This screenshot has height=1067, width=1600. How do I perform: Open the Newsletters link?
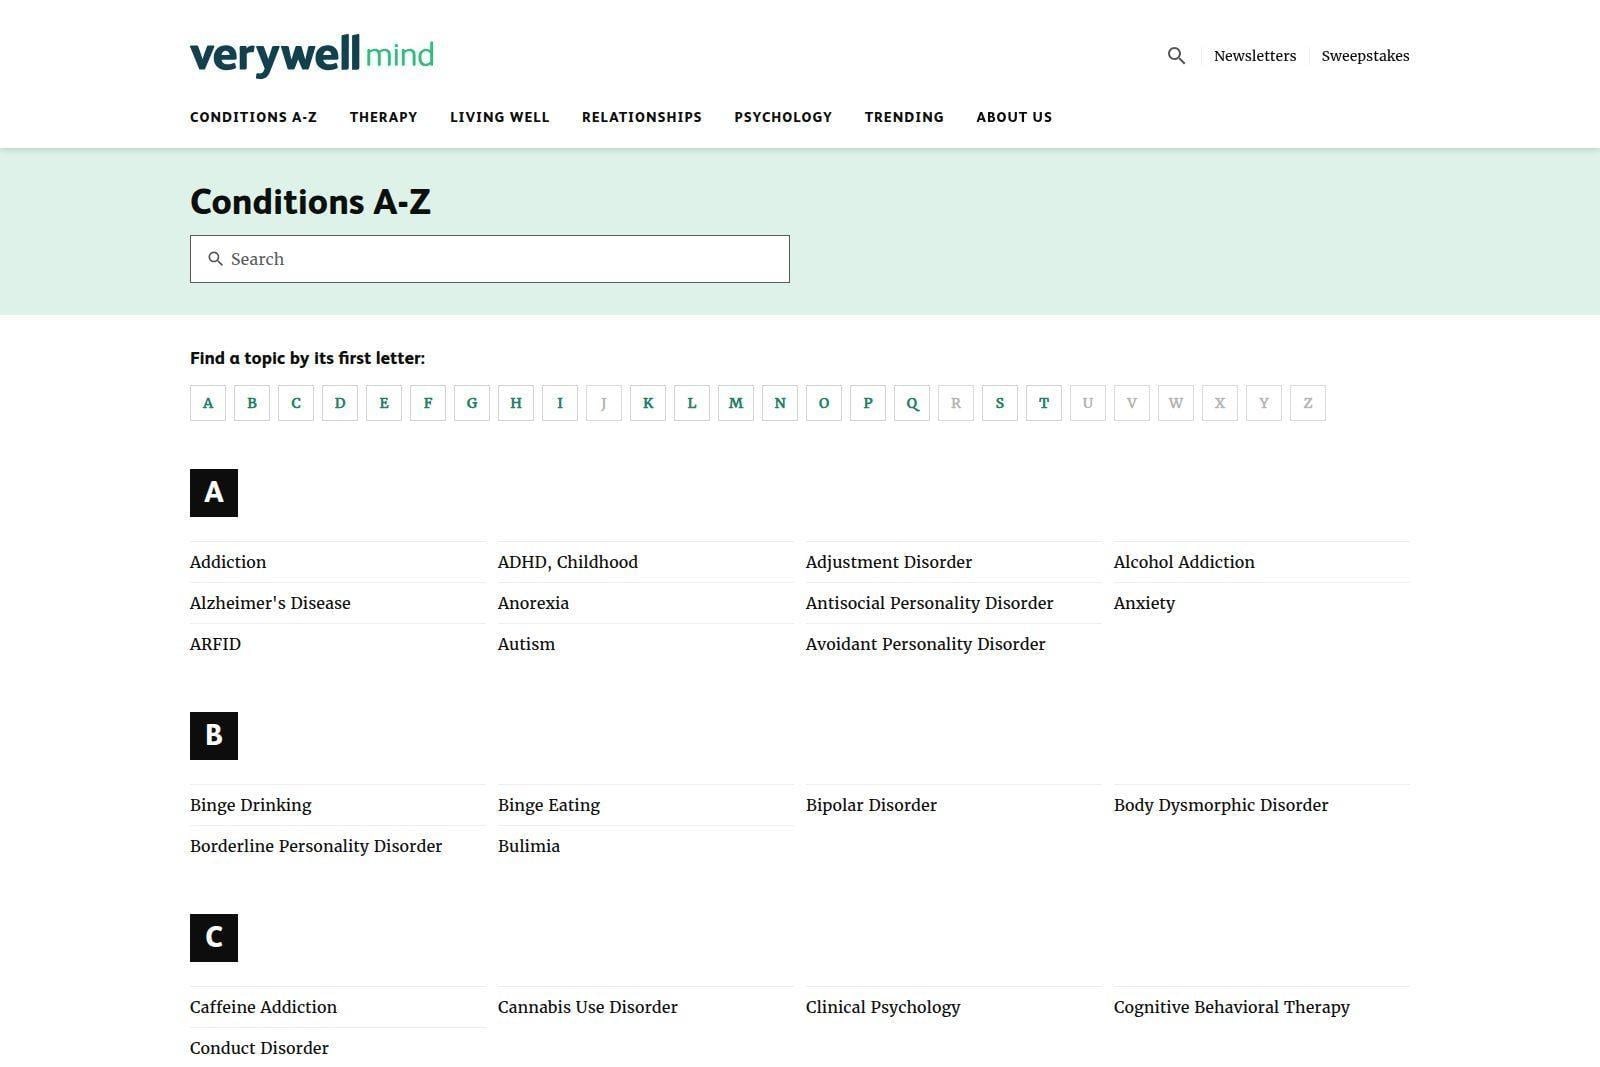(x=1255, y=56)
